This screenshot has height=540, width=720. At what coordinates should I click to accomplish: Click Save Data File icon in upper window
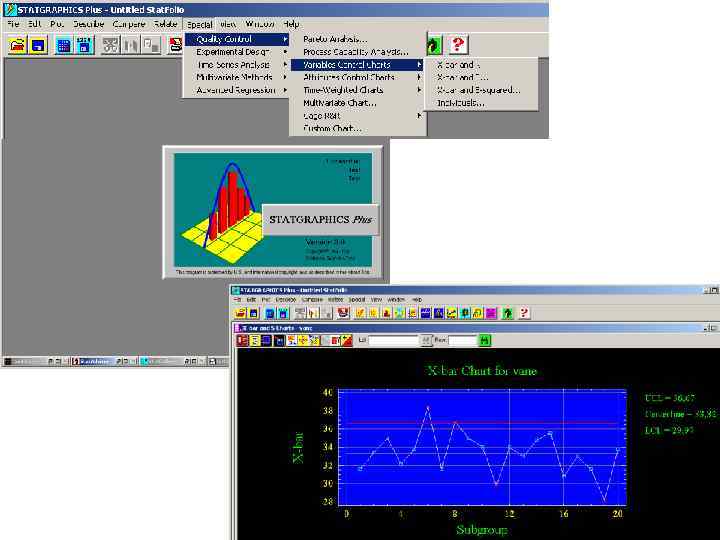[84, 45]
